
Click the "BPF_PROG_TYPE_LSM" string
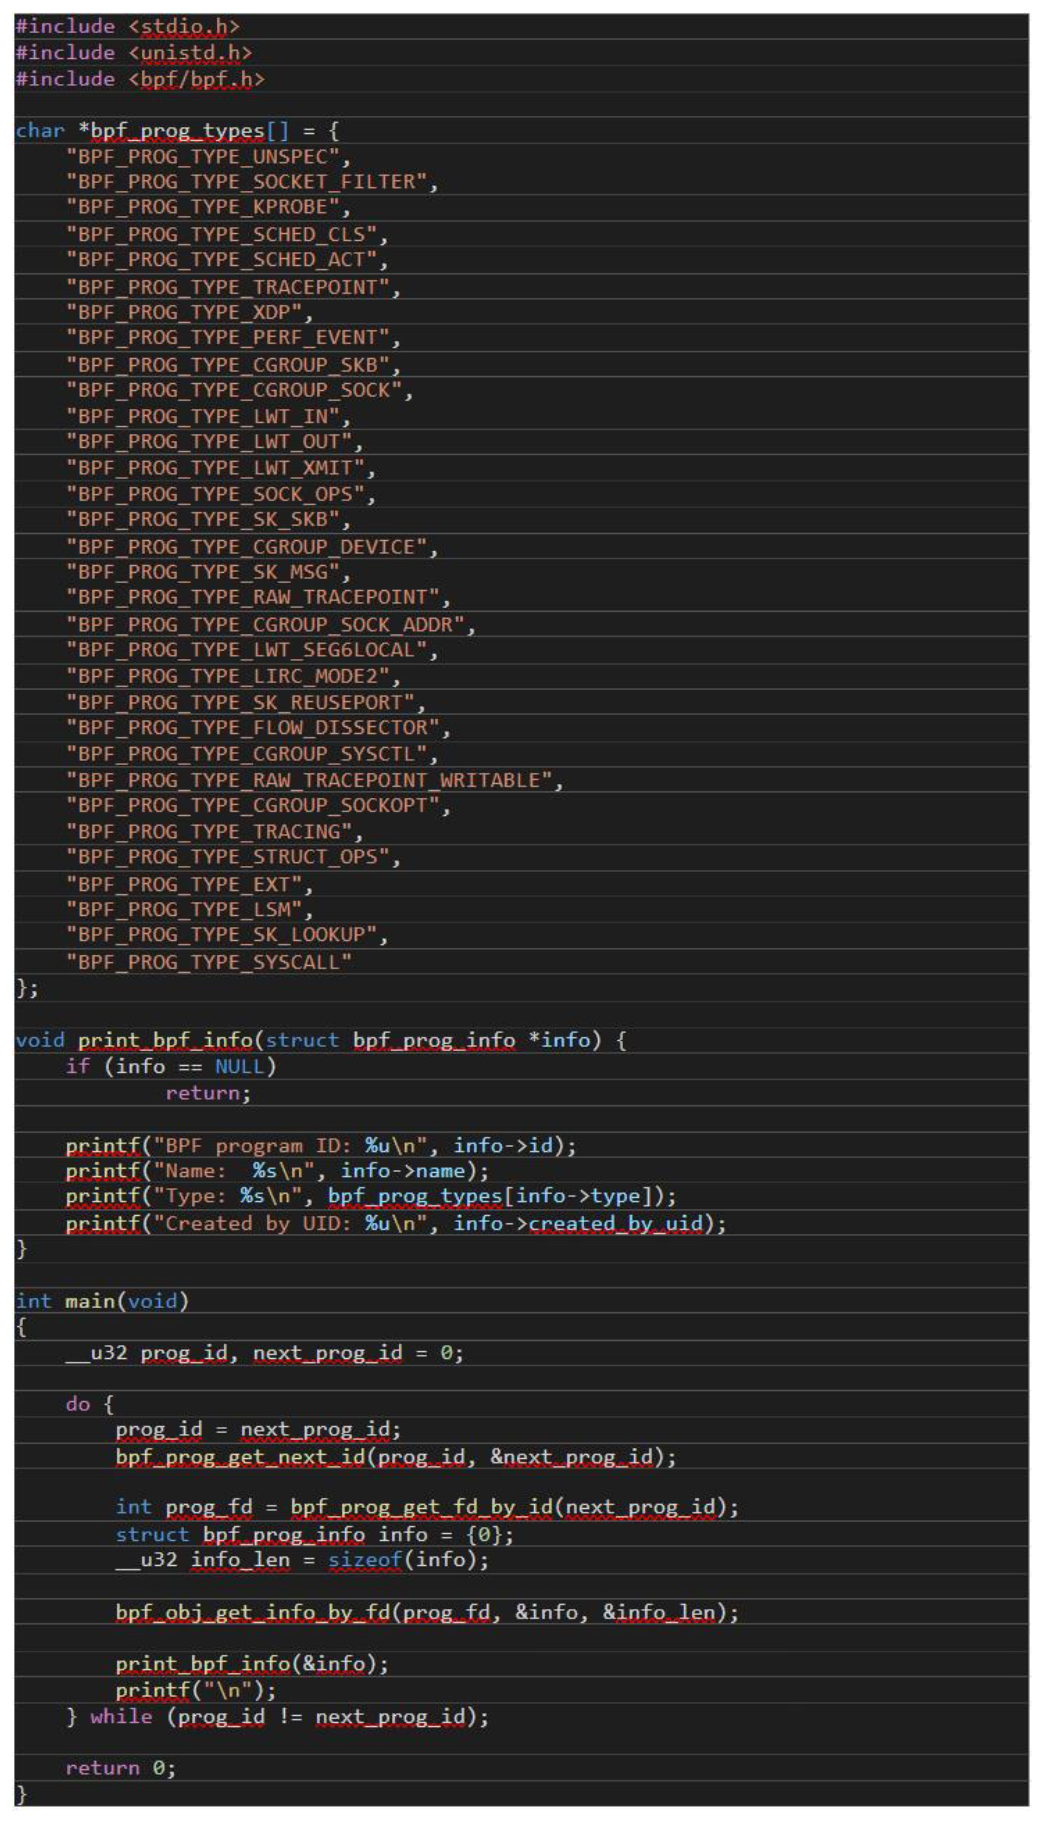(189, 910)
